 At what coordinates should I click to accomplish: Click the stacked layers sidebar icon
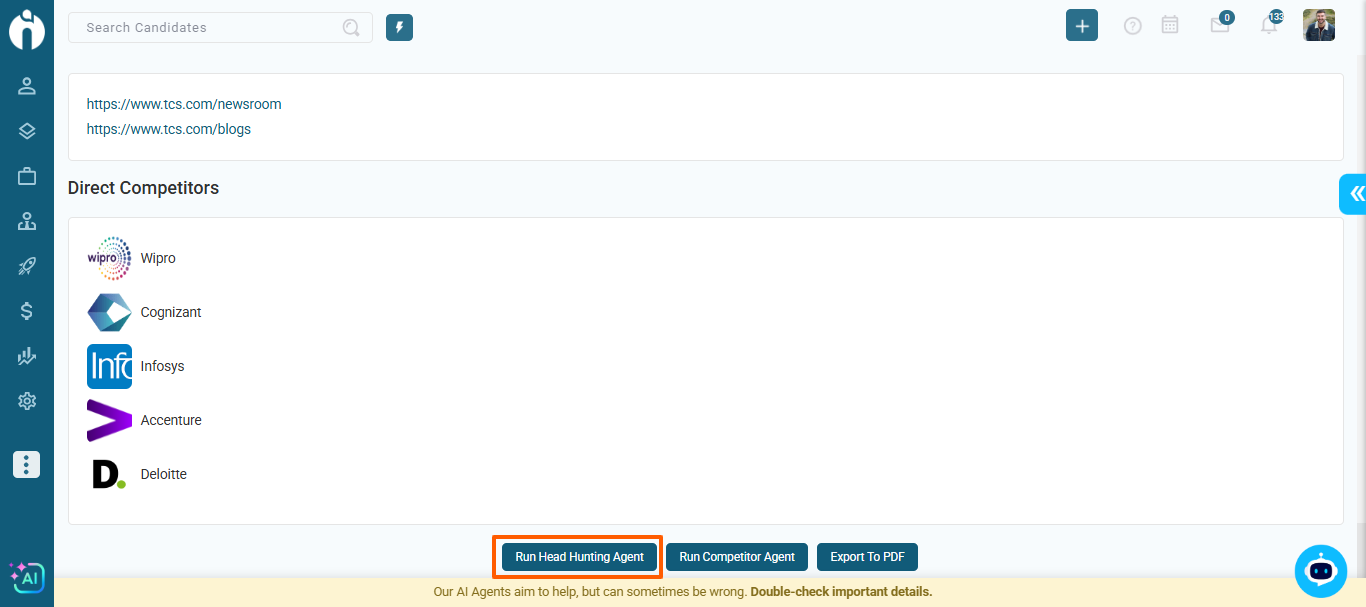pos(27,131)
